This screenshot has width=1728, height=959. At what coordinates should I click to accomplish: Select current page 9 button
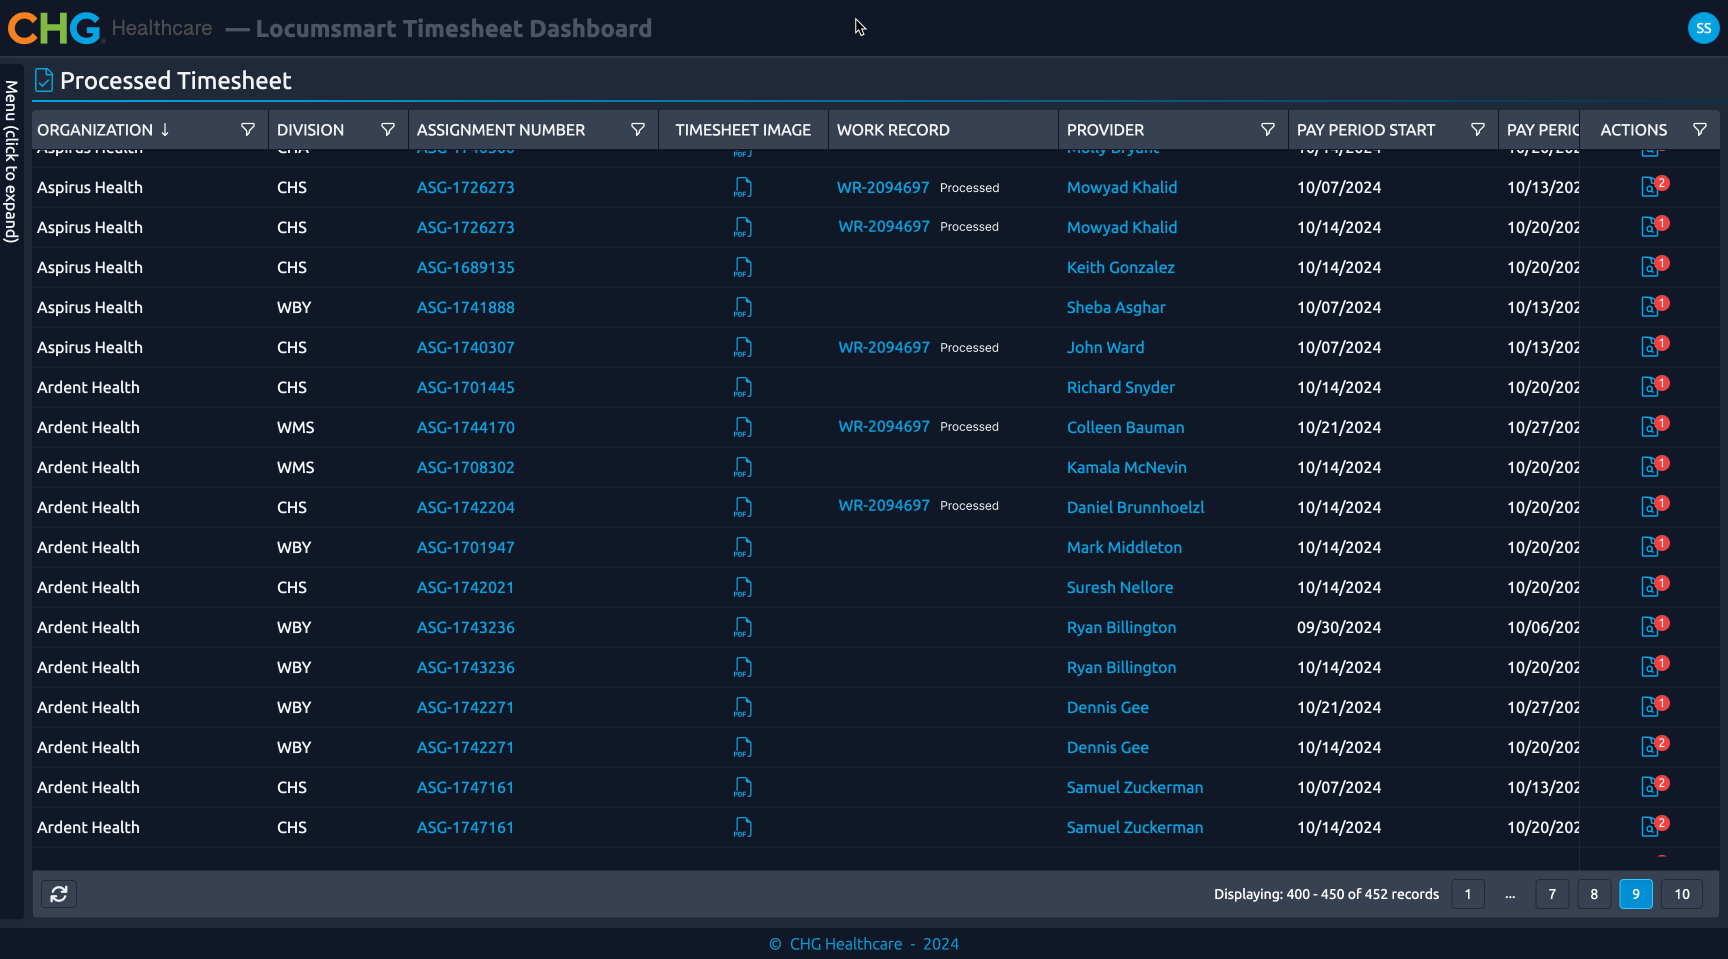click(1636, 894)
